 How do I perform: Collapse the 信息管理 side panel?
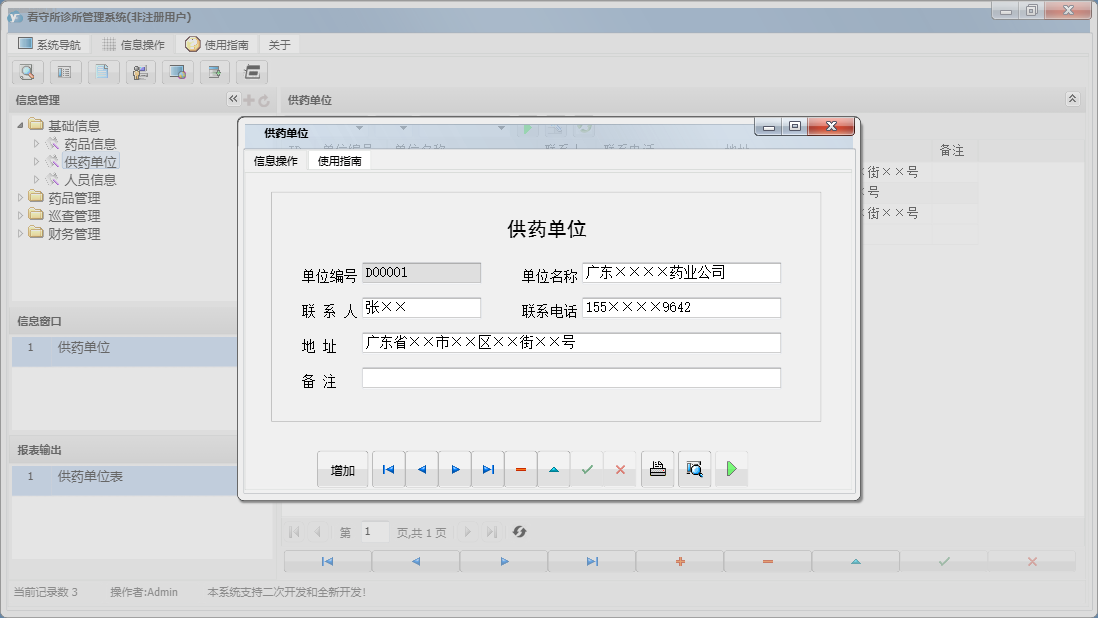click(x=233, y=99)
